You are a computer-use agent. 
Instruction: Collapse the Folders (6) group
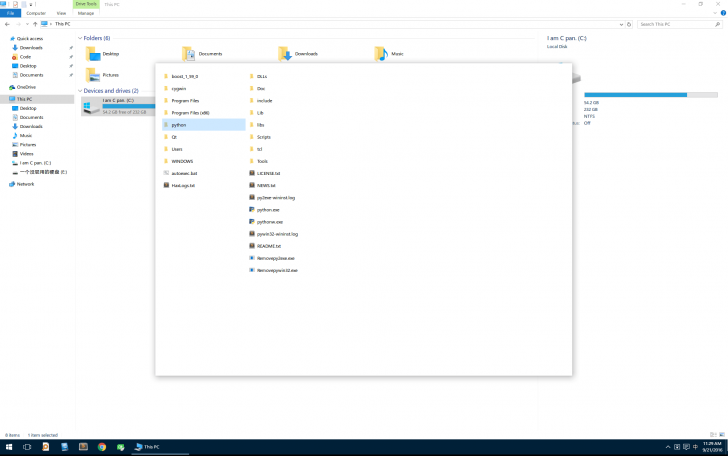coord(80,38)
